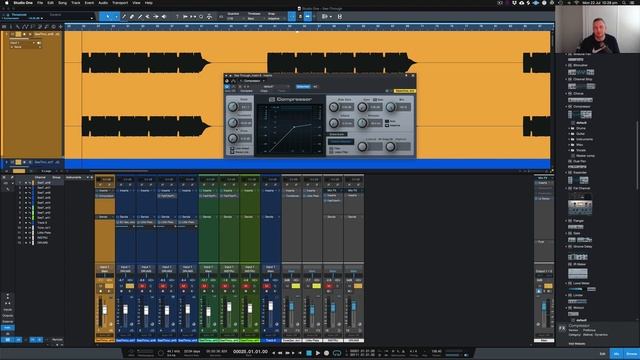Open the Snap mode dropdown
The image size is (640, 360).
[276, 18]
